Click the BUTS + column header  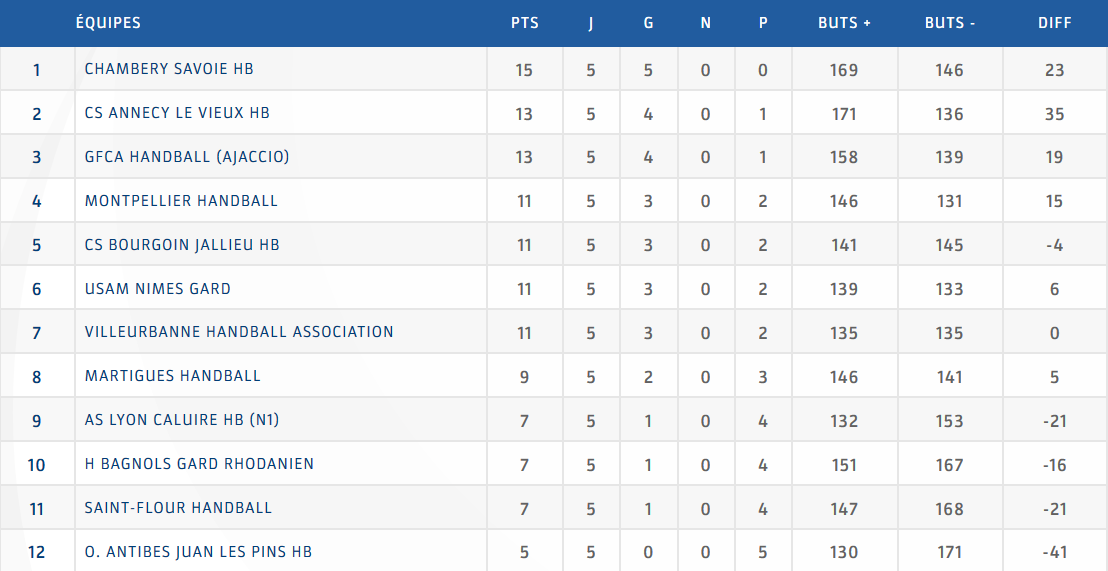tap(844, 23)
